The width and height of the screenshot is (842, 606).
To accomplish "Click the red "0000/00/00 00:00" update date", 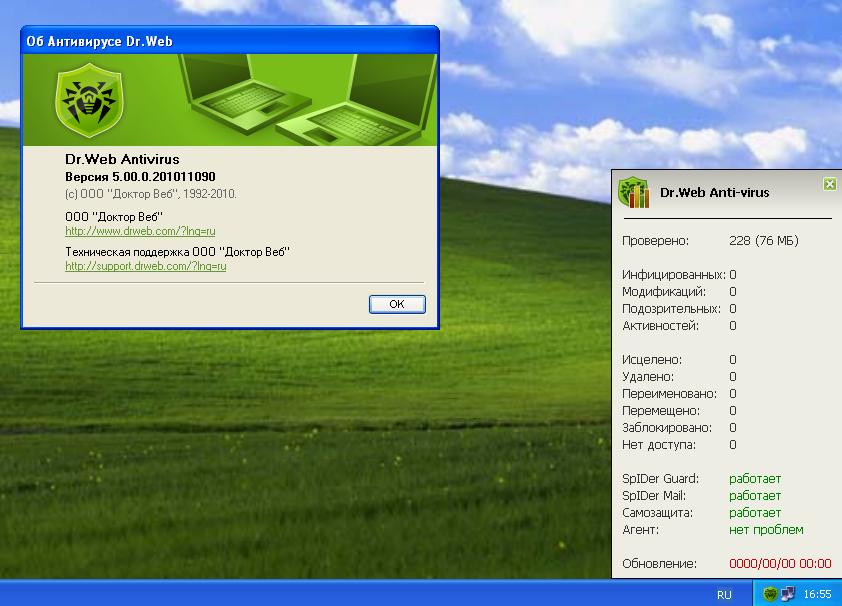I will [780, 564].
